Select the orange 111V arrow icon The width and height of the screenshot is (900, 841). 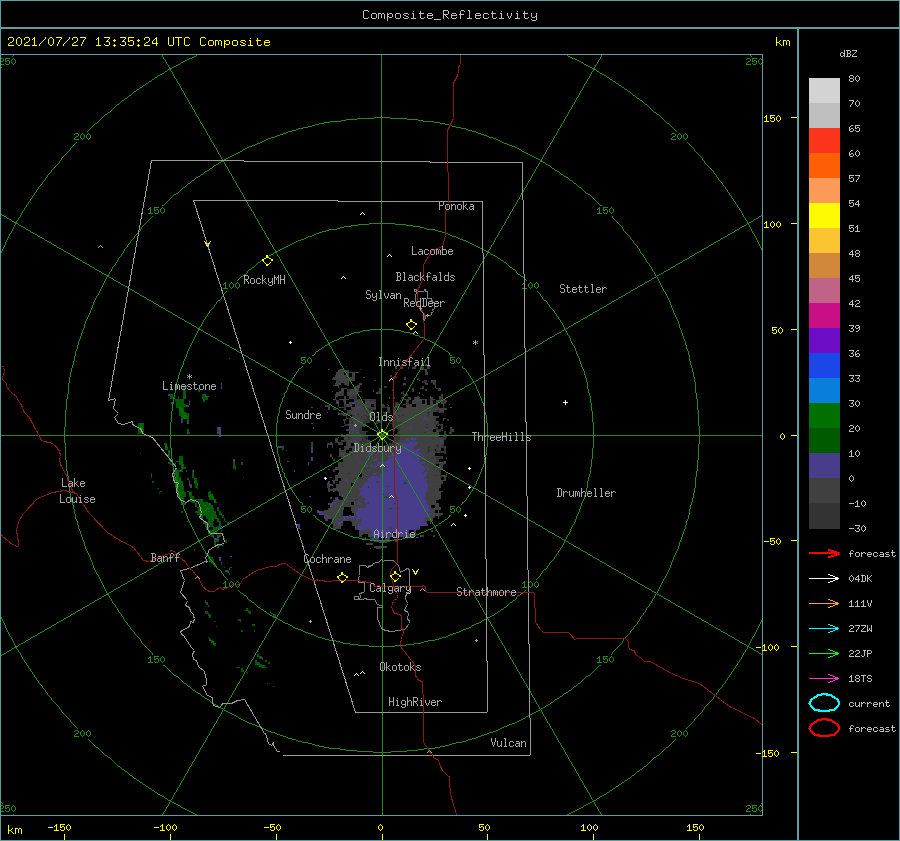[x=824, y=603]
